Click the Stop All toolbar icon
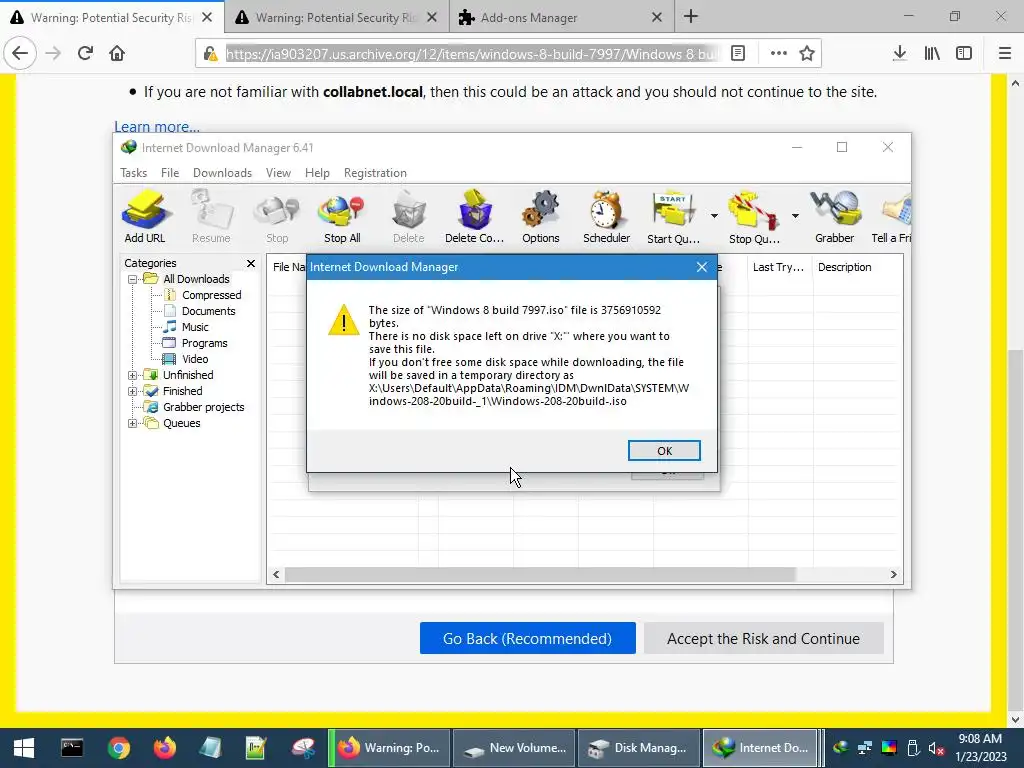 [342, 216]
